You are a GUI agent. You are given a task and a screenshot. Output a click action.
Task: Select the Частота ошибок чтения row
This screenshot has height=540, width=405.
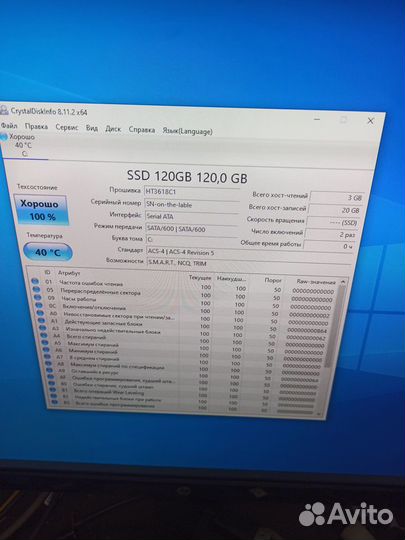184,286
